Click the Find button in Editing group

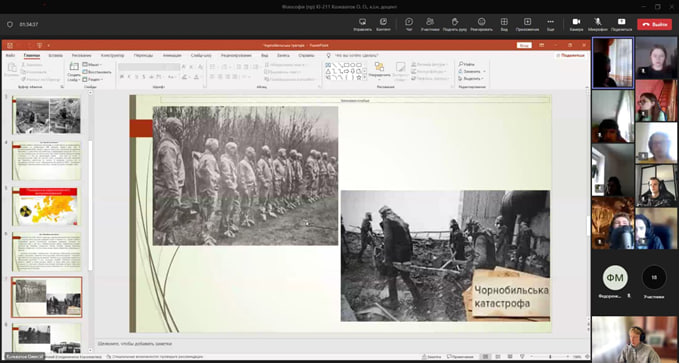[467, 64]
